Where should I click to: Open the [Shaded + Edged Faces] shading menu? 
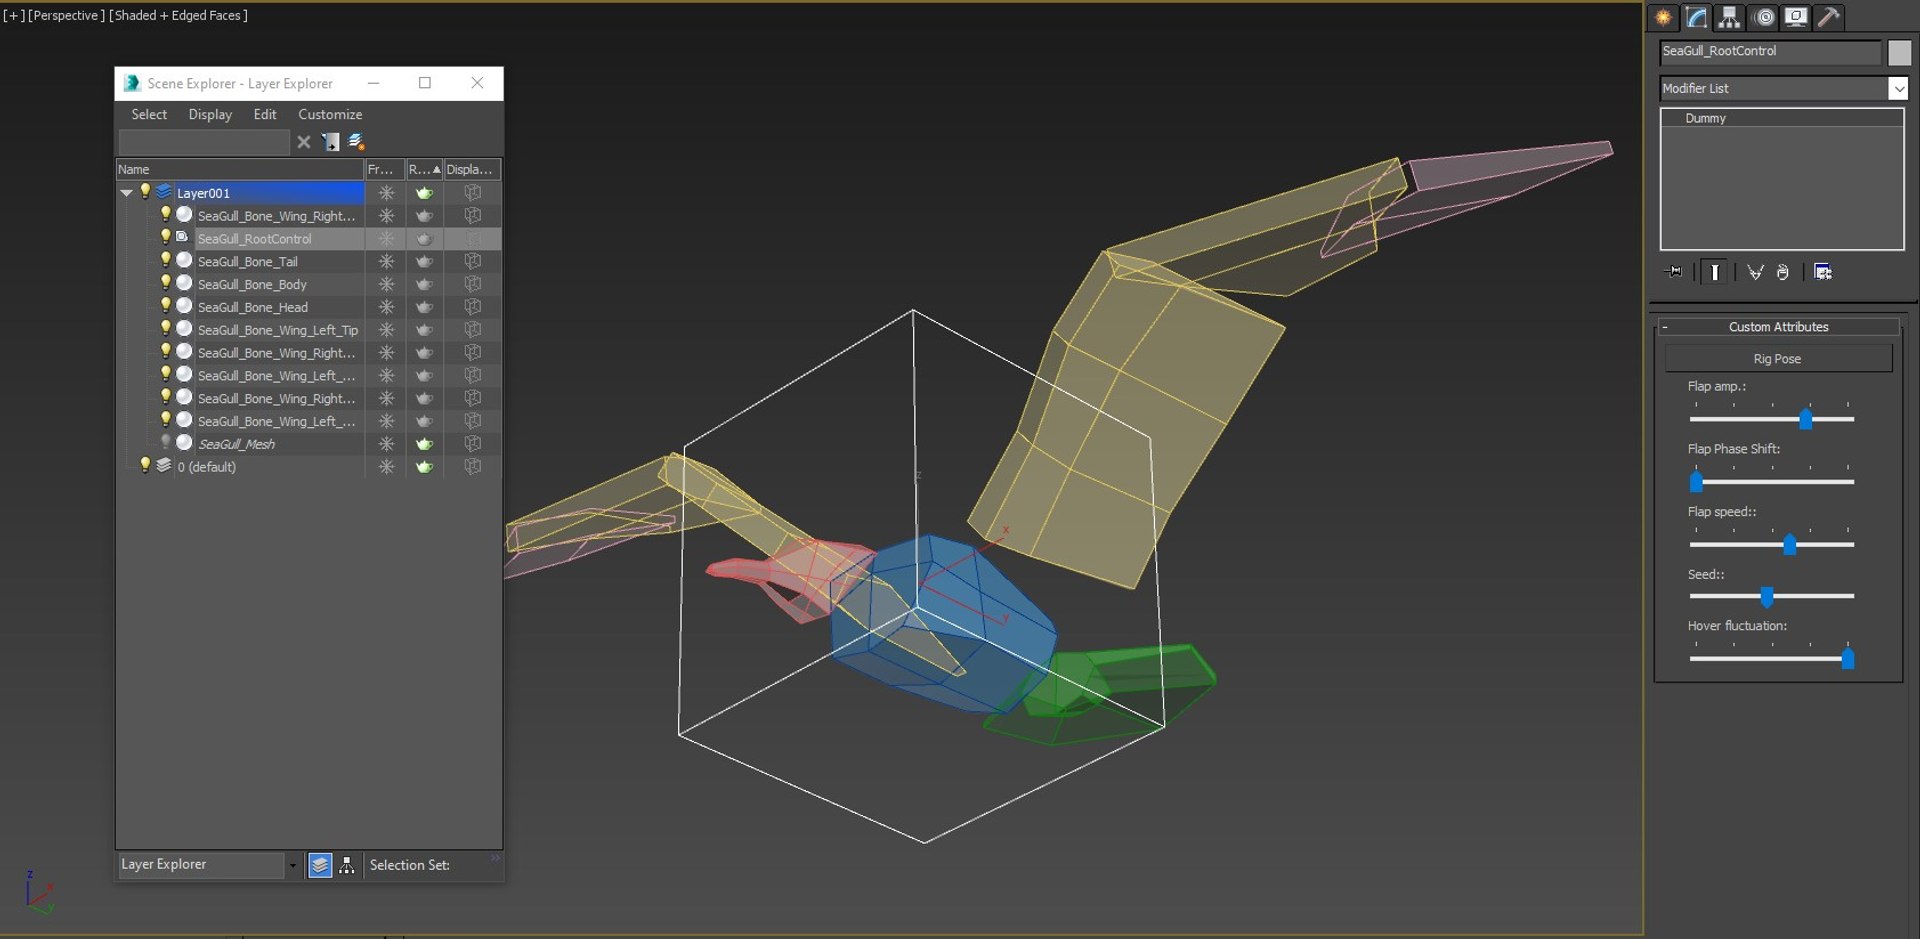tap(178, 15)
